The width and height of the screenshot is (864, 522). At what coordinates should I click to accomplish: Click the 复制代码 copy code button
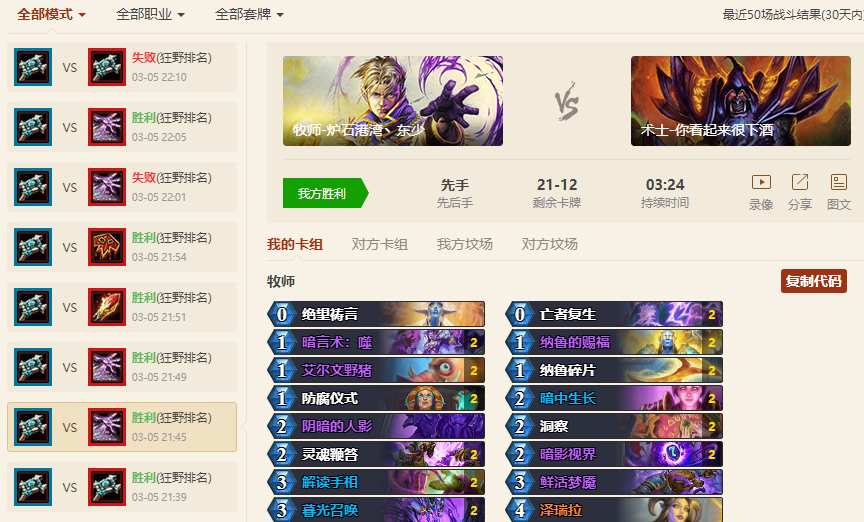[x=813, y=281]
